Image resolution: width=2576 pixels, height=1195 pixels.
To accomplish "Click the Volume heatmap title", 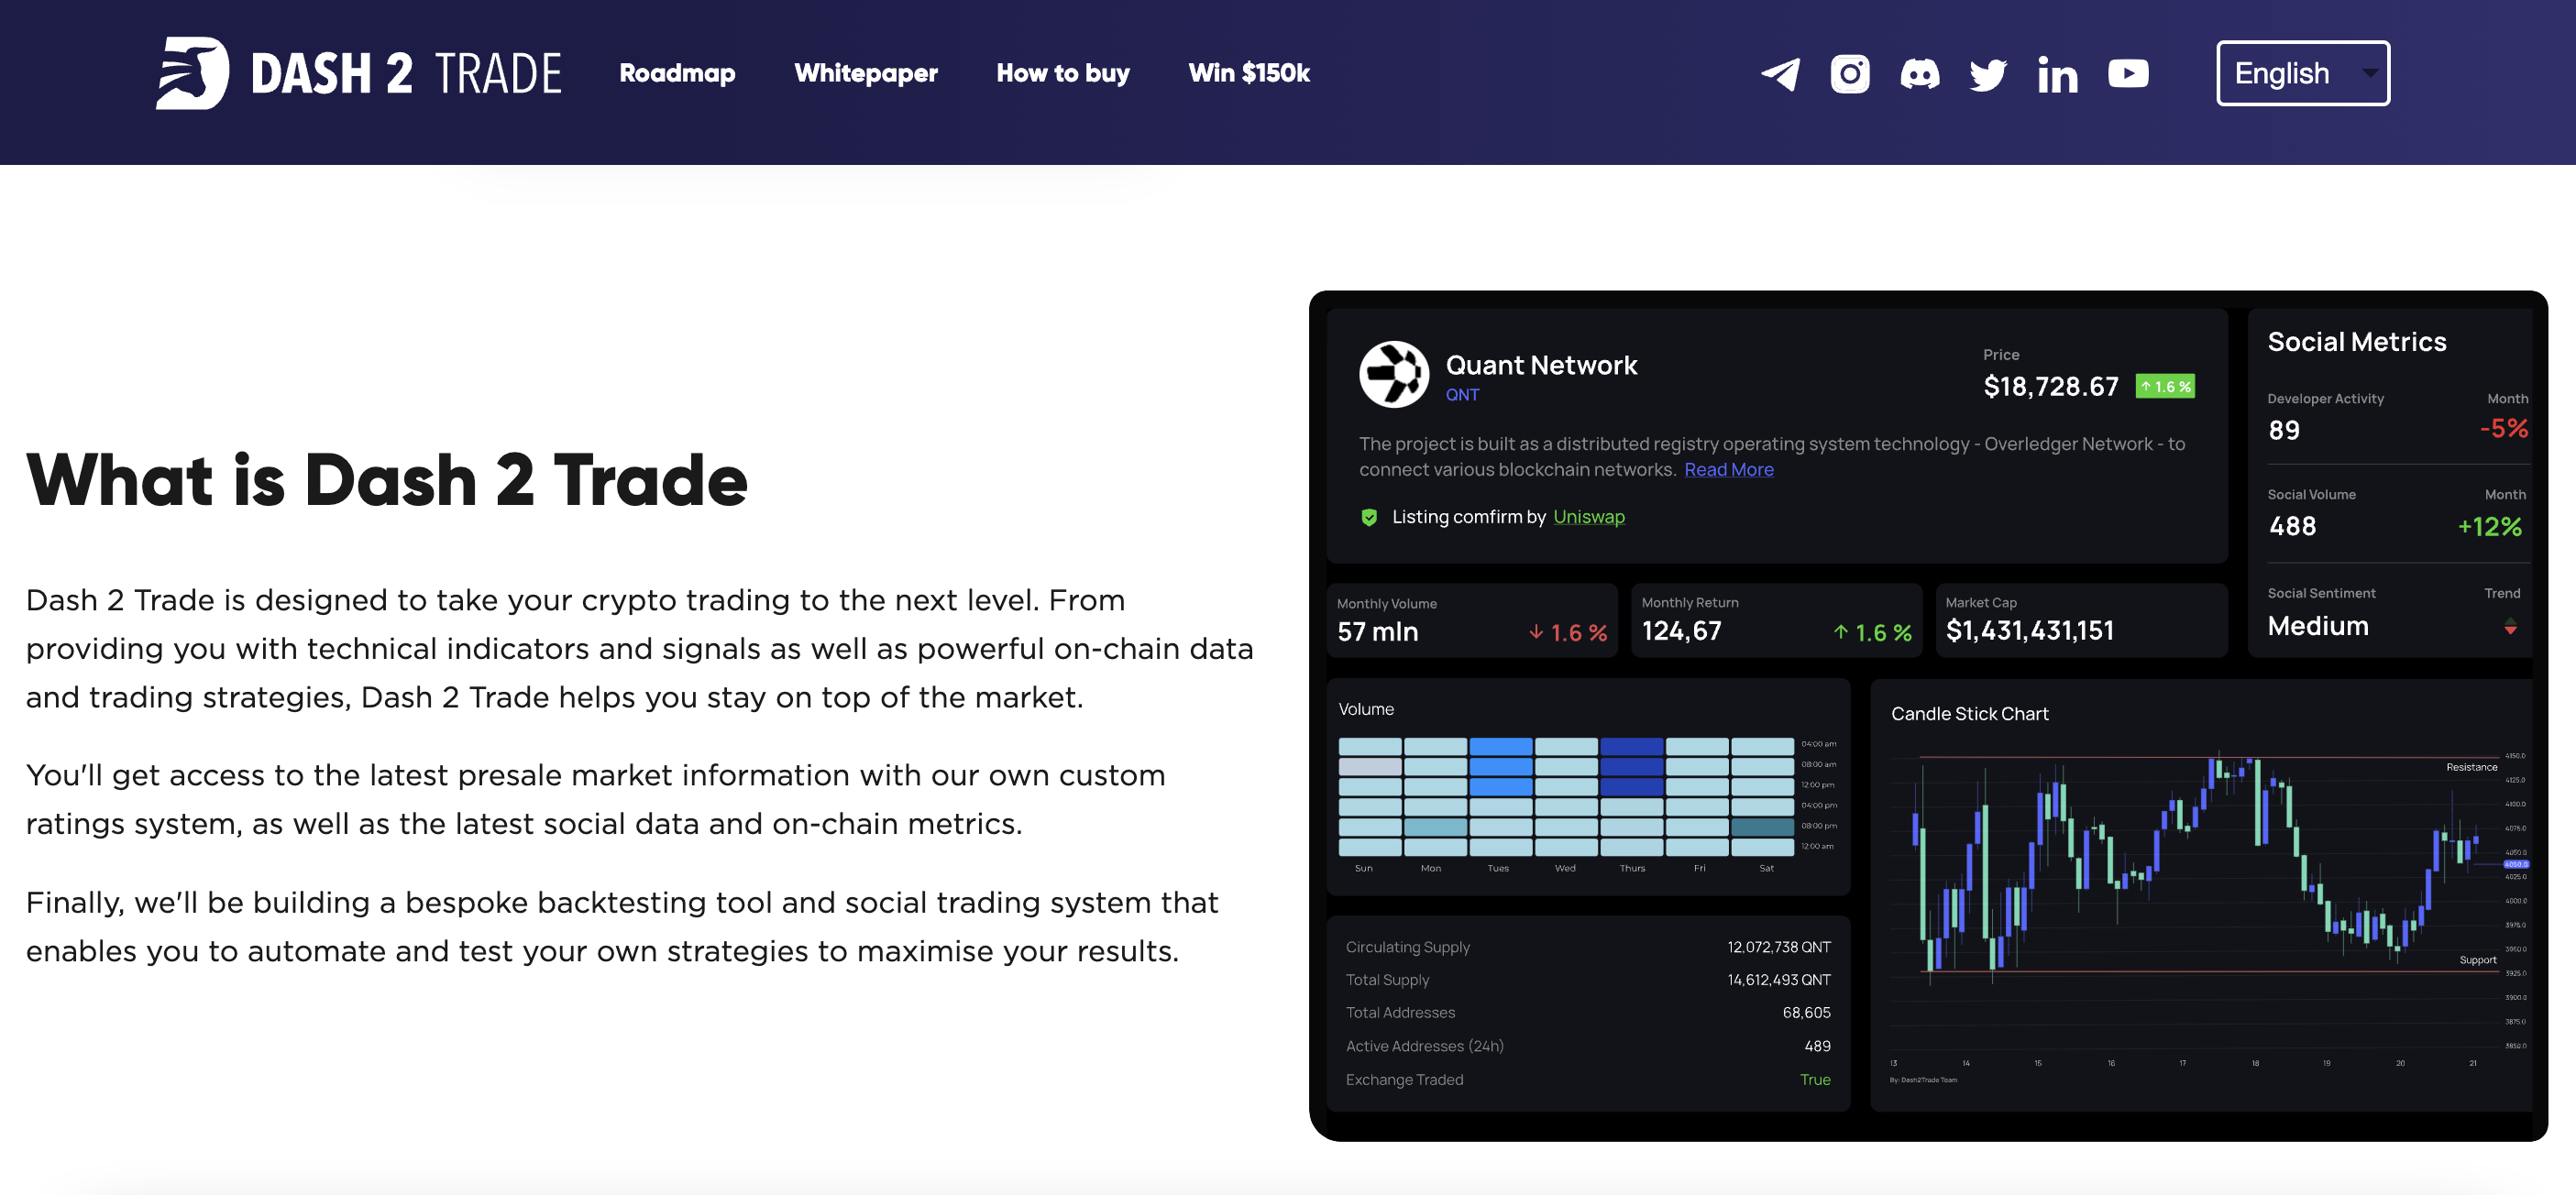I will click(x=1366, y=709).
